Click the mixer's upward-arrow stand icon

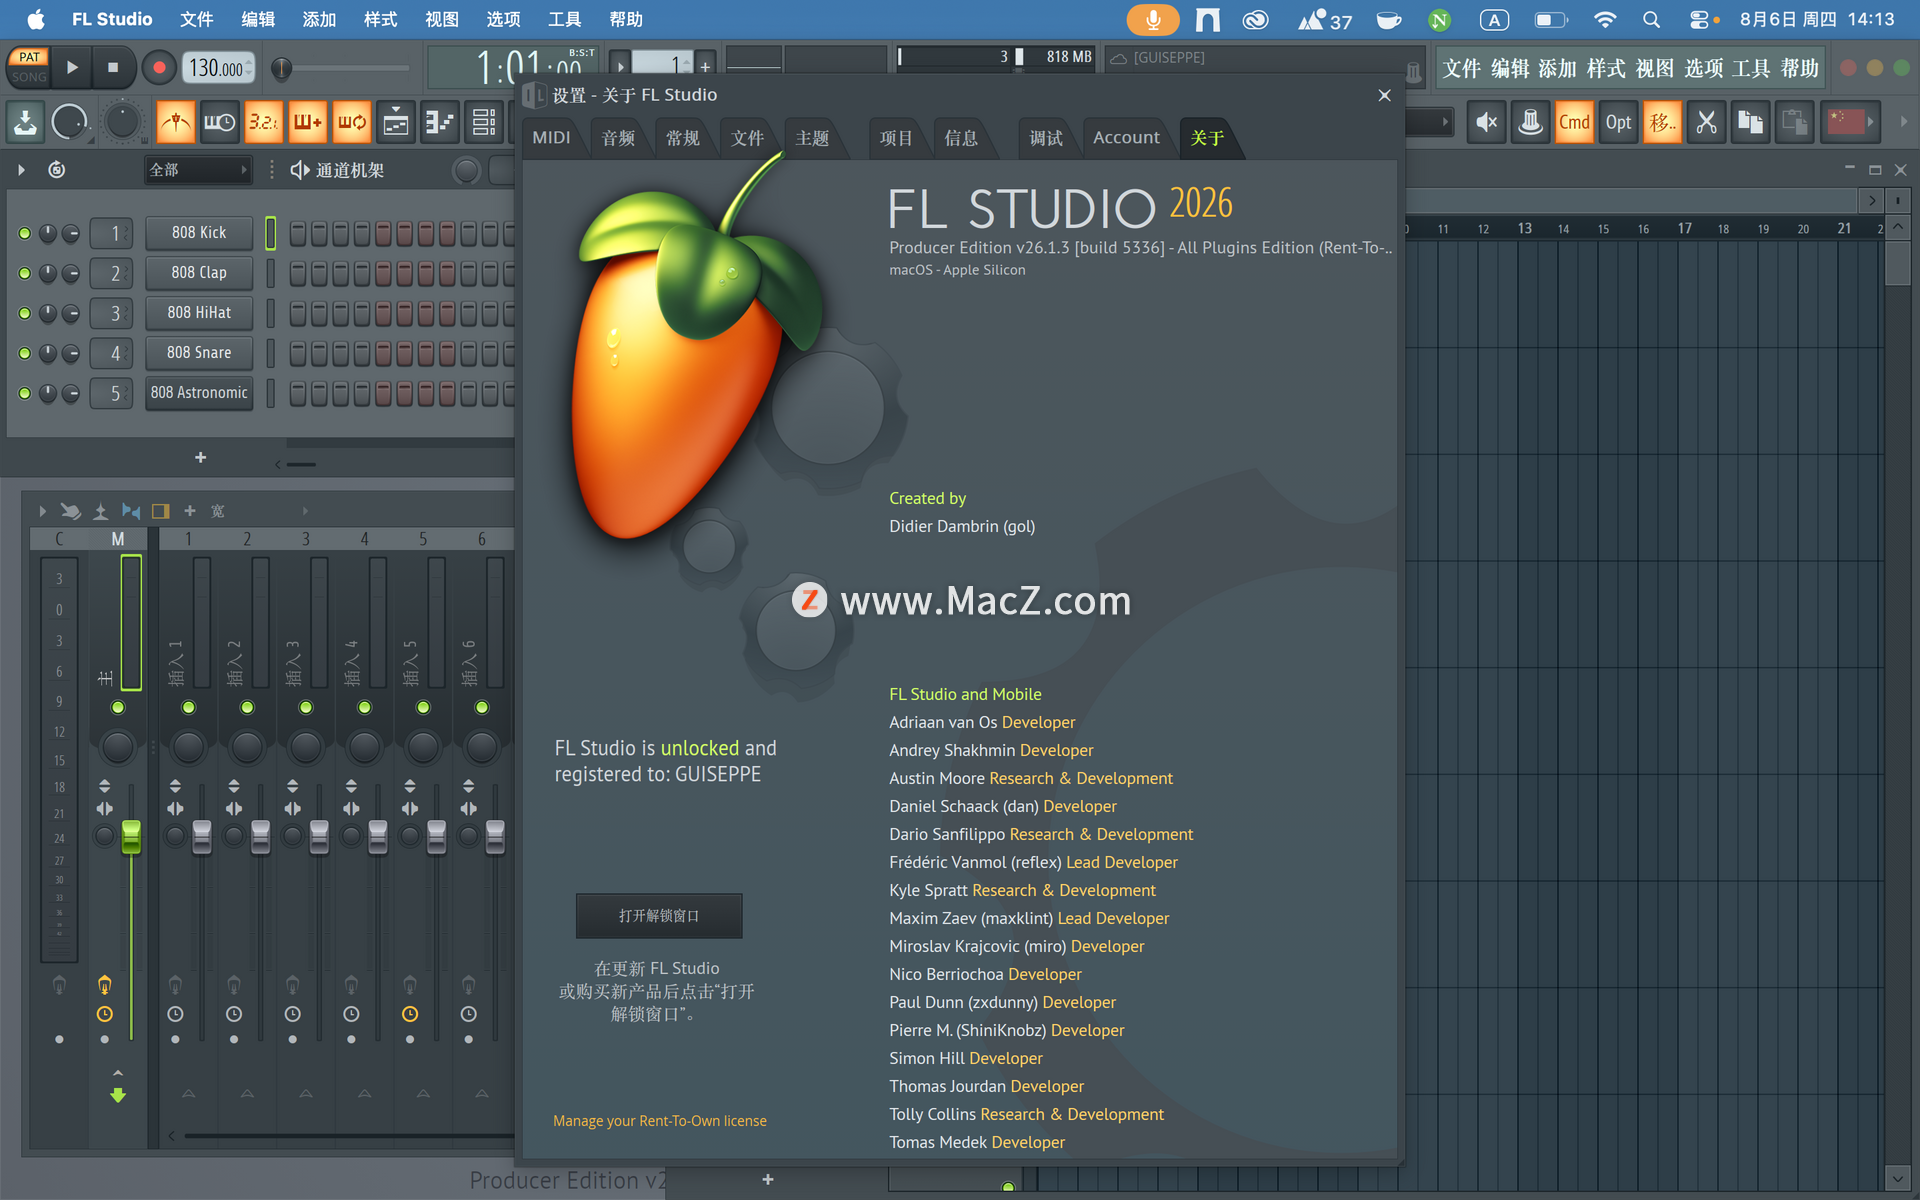pyautogui.click(x=100, y=511)
